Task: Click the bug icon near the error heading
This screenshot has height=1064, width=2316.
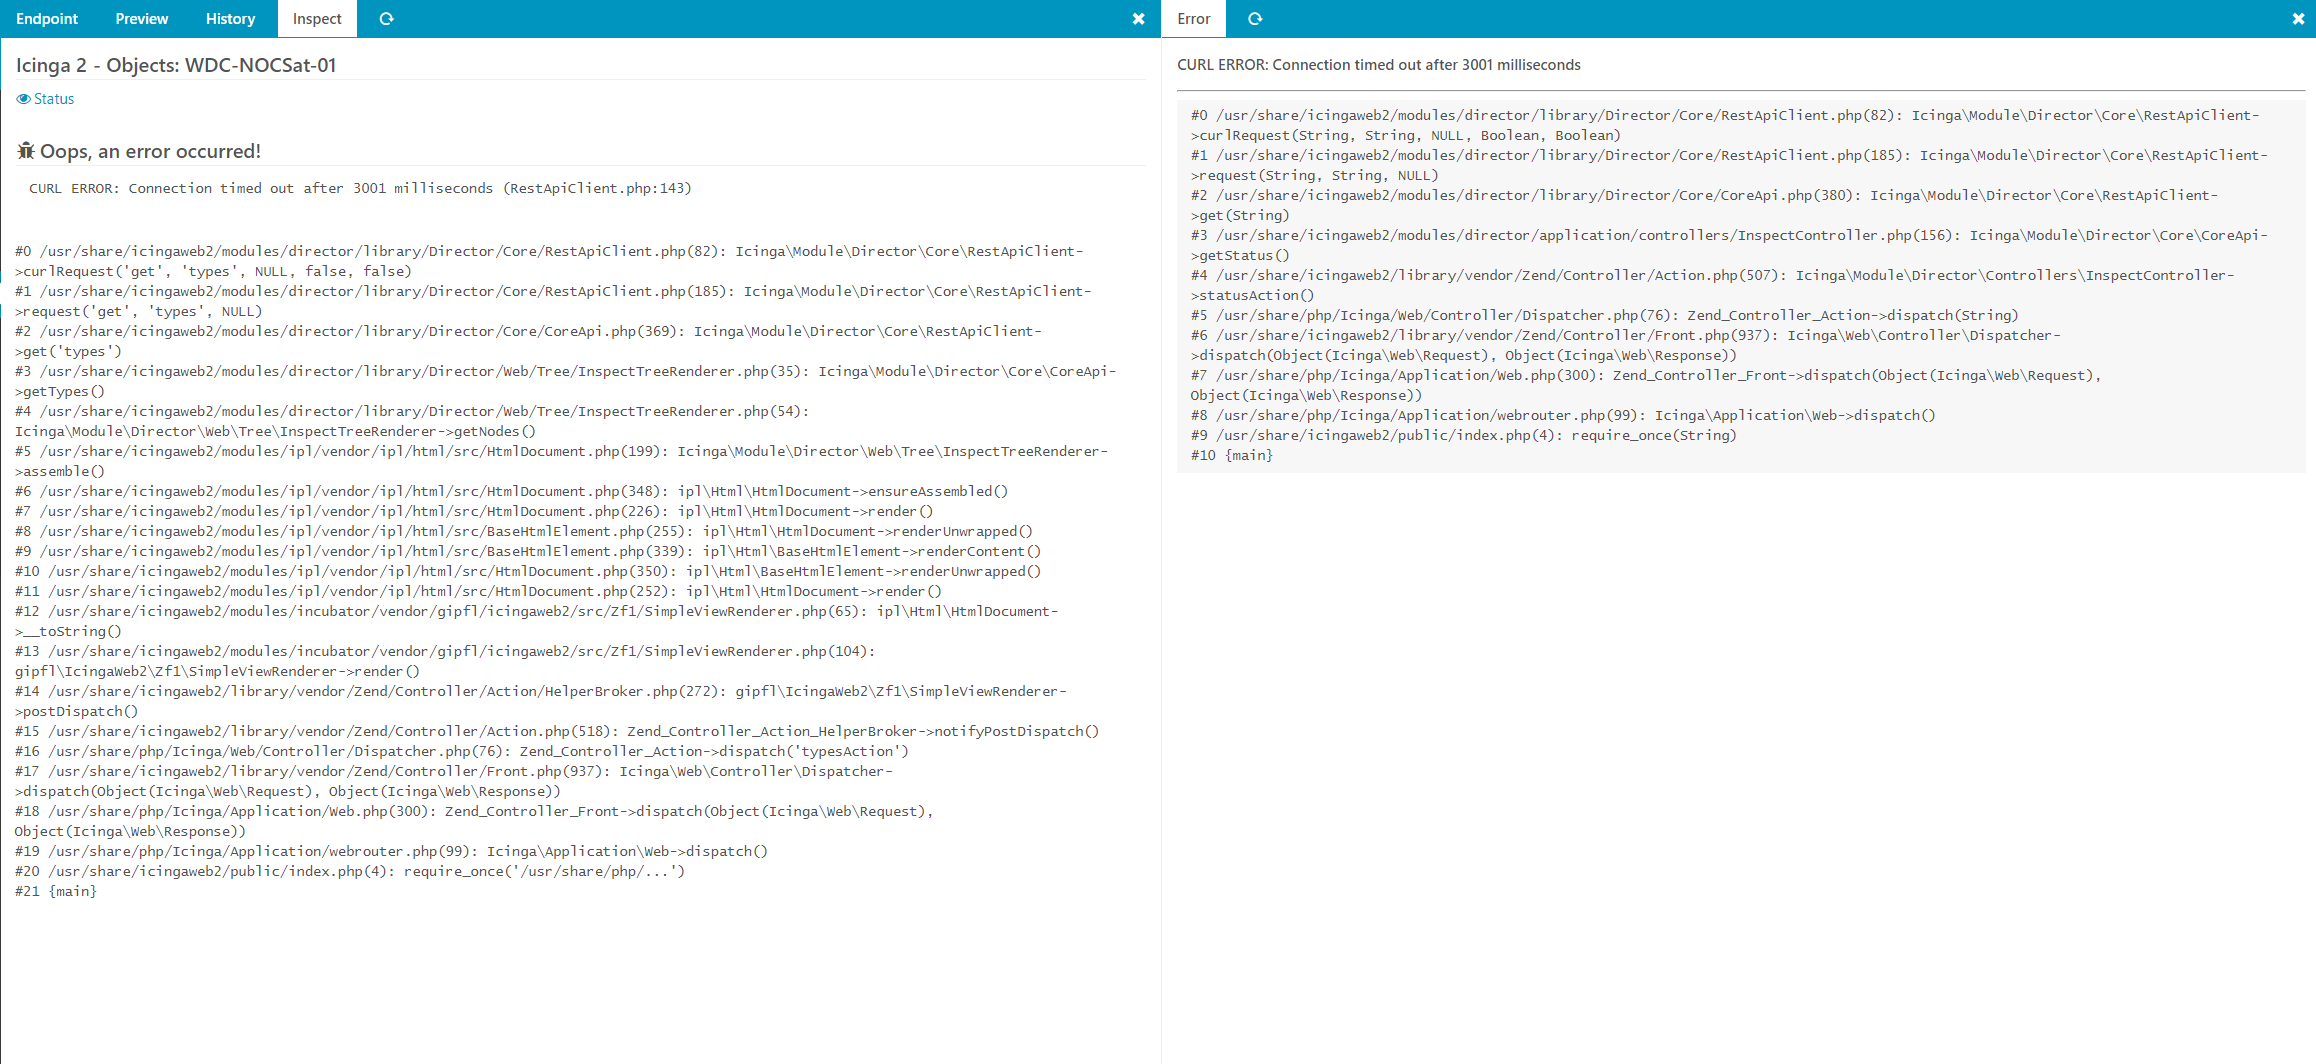Action: point(24,151)
